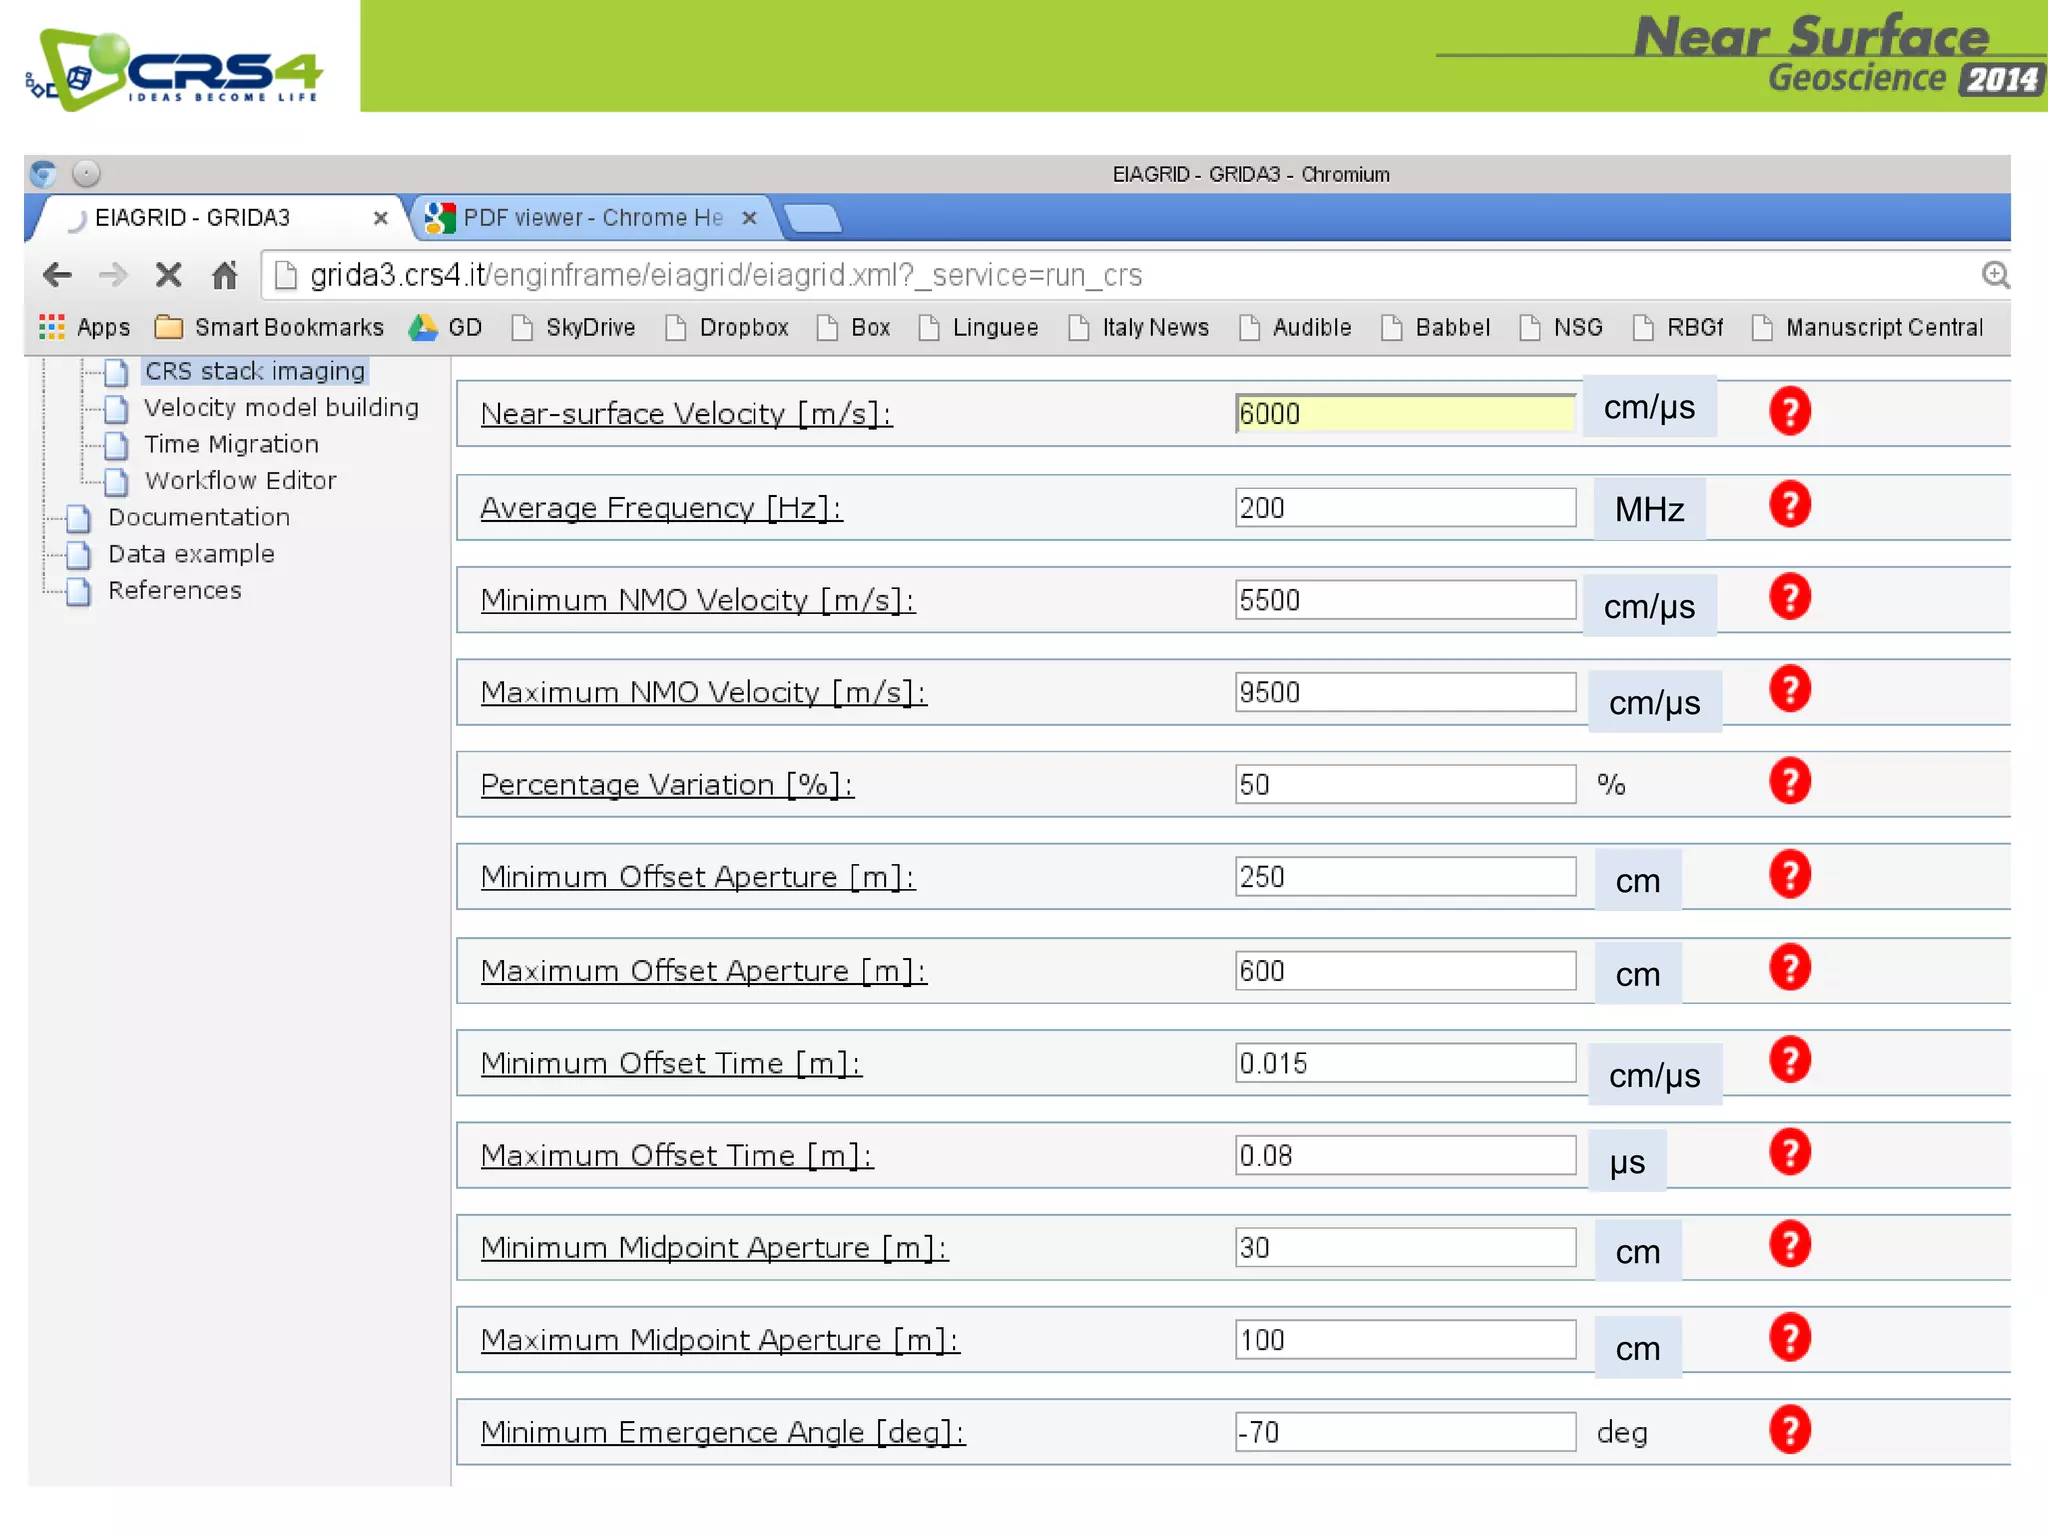Go back with the browser back arrow
The image size is (2048, 1536).
[x=57, y=274]
